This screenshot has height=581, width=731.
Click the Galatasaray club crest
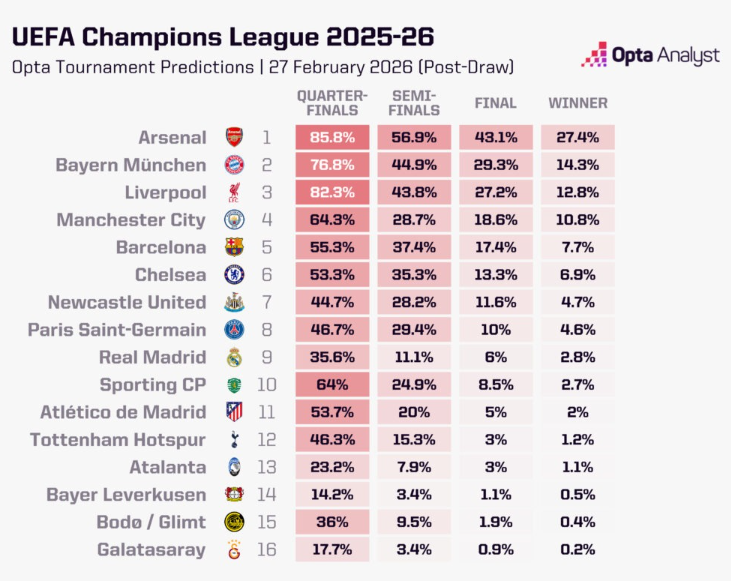click(233, 549)
